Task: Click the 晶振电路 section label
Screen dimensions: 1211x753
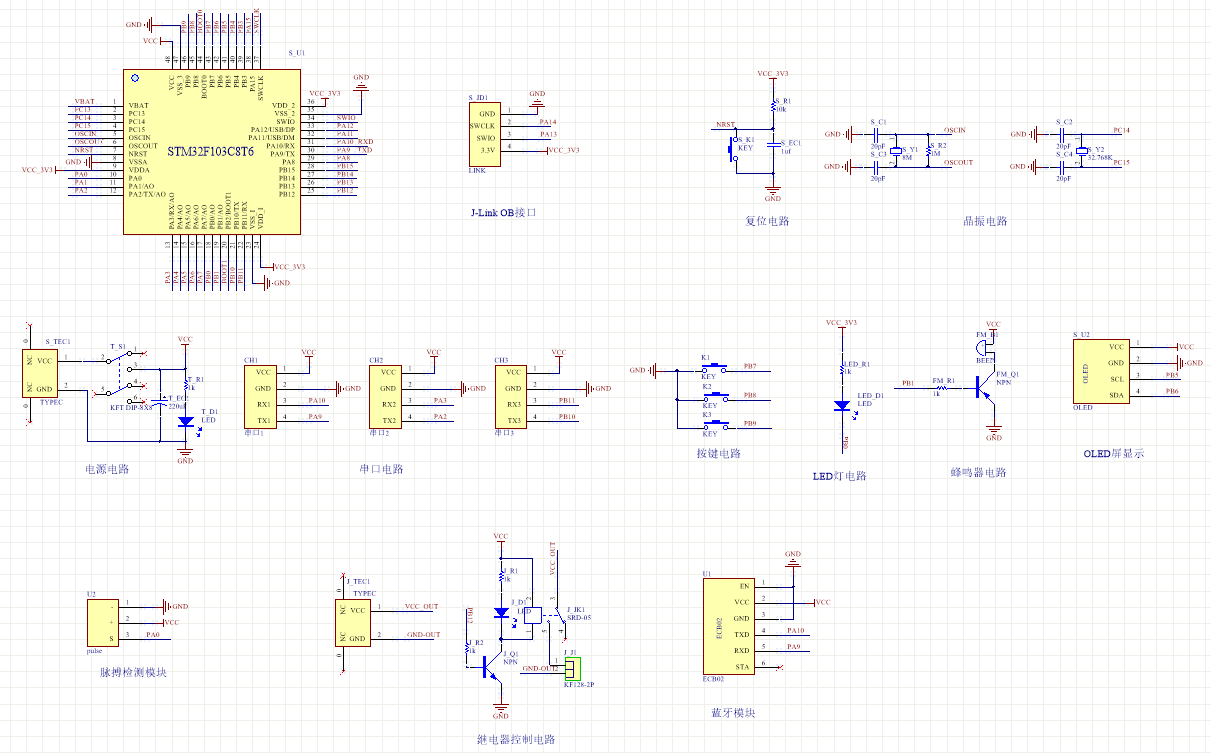Action: [x=985, y=221]
